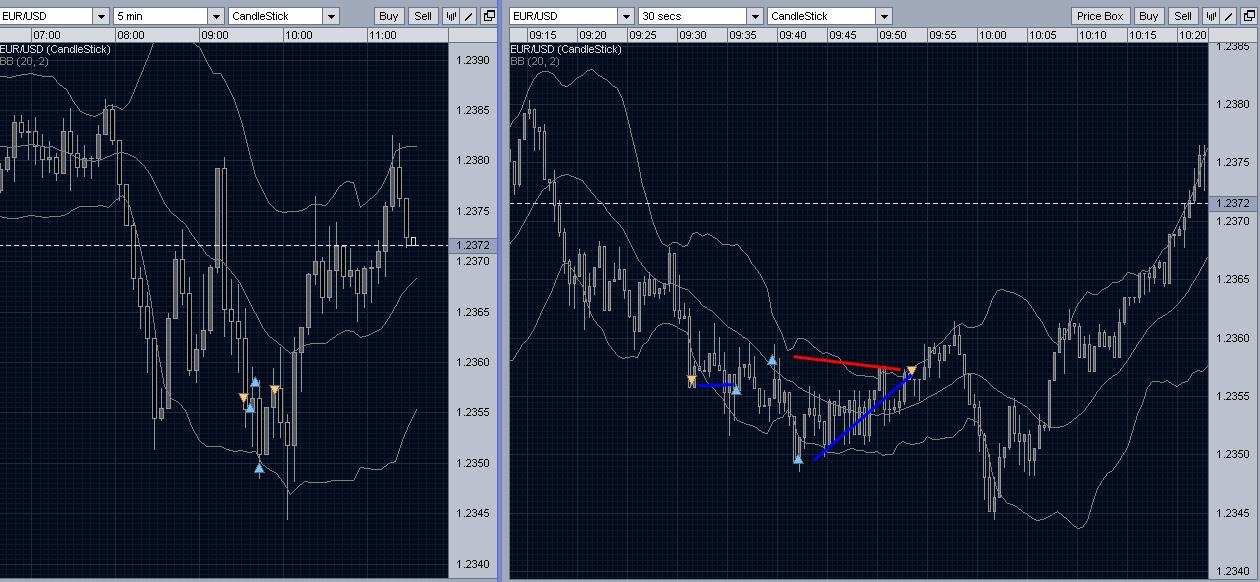Click 1.2385 price label on right chart scale
1260x582 pixels.
point(1232,46)
